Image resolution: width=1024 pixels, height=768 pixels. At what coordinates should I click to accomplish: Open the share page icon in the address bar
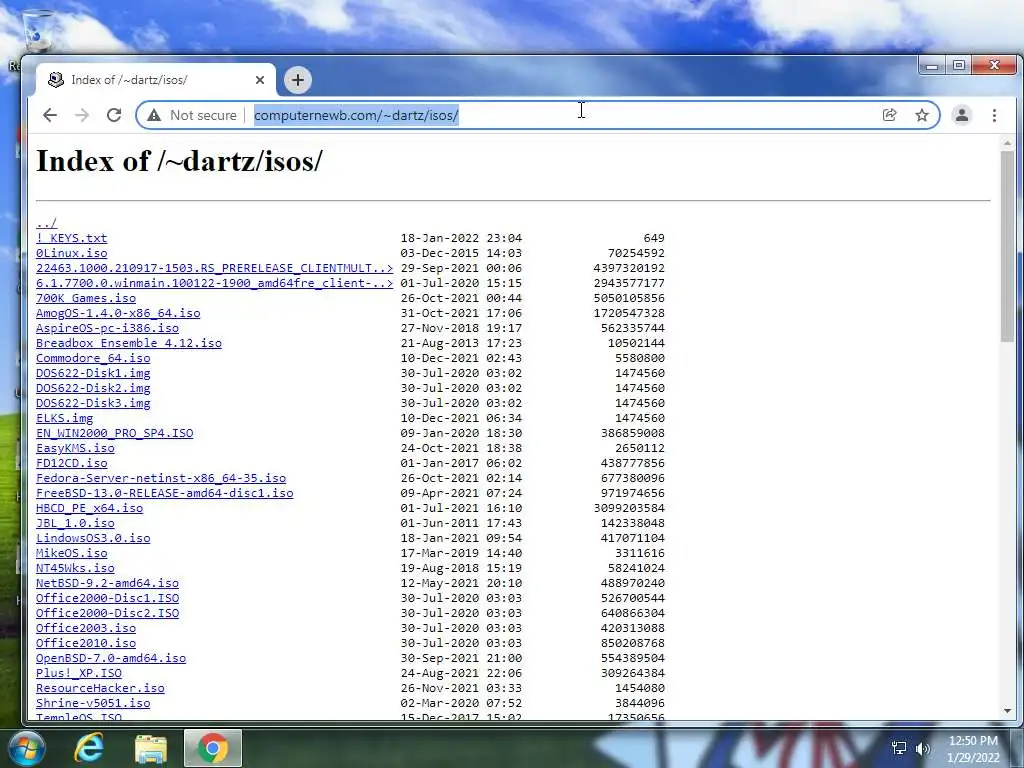(x=889, y=115)
